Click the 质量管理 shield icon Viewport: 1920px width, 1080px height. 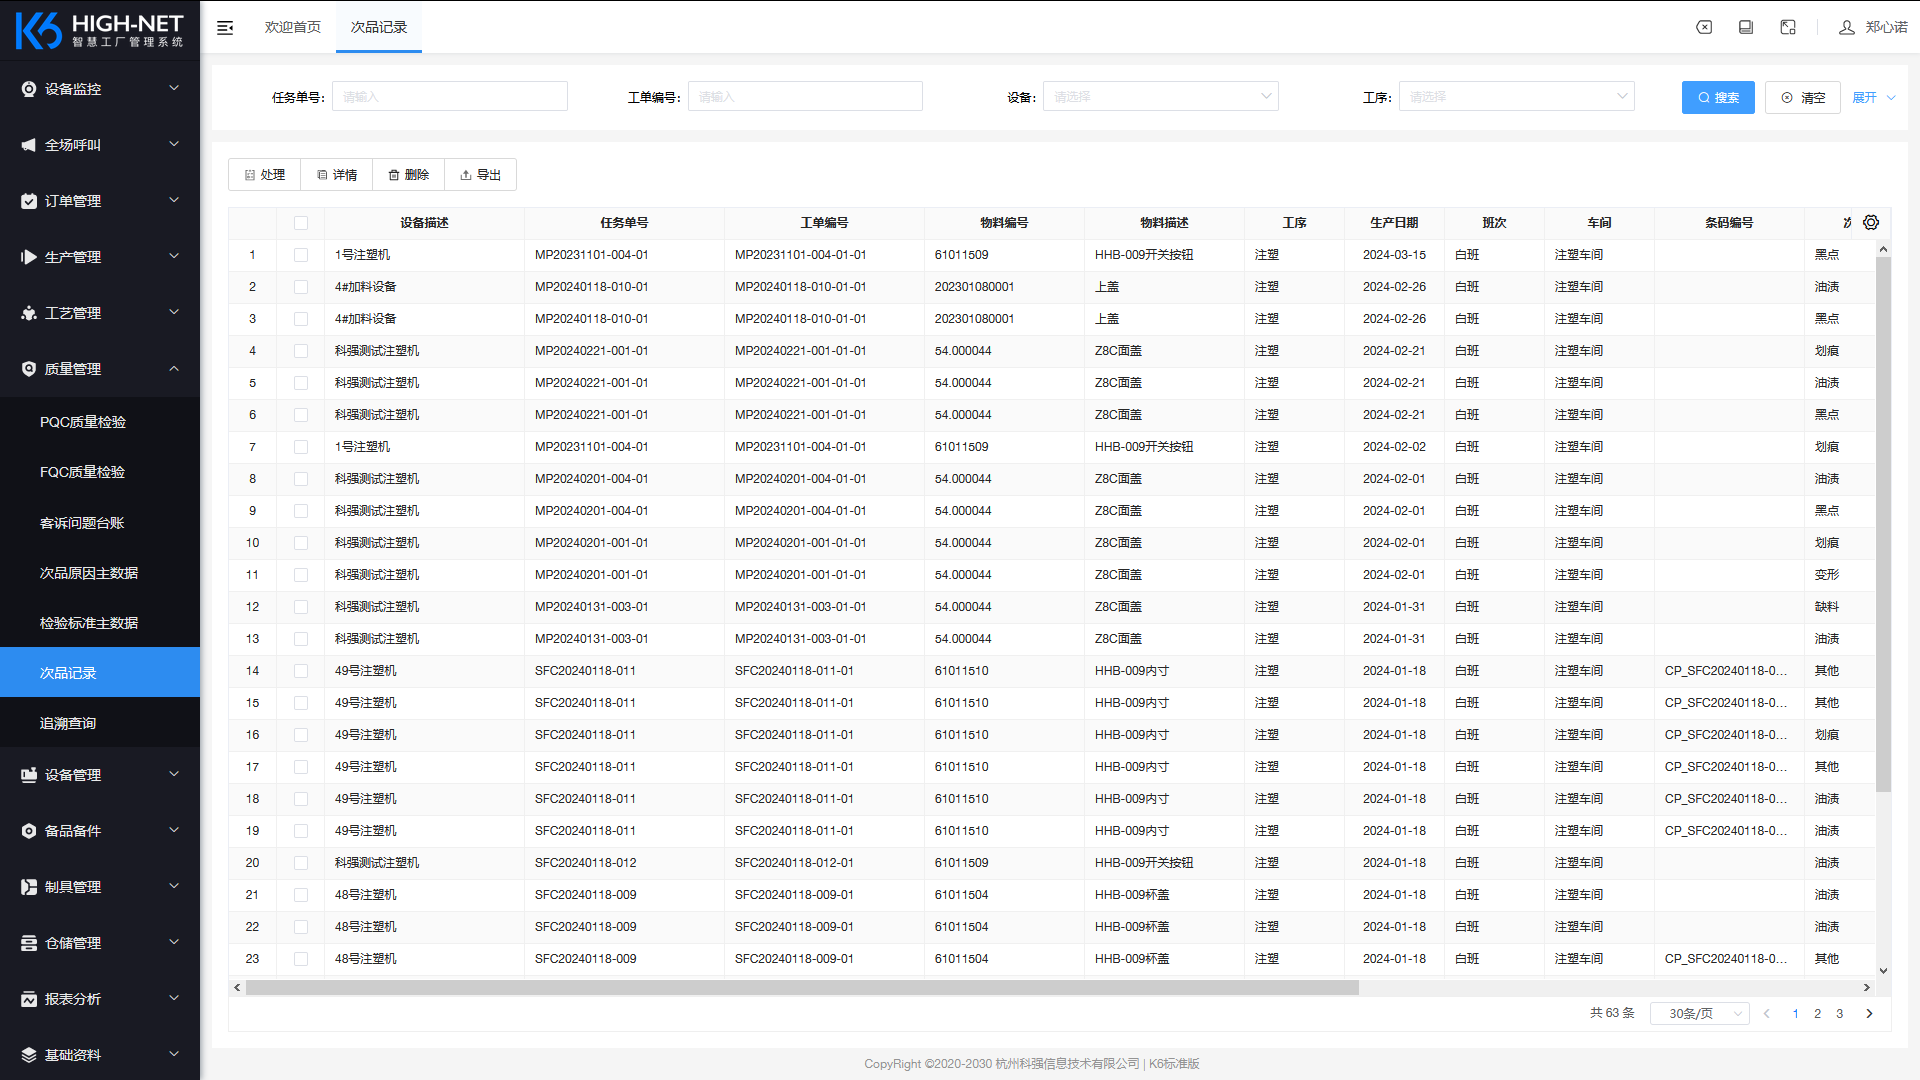[29, 369]
